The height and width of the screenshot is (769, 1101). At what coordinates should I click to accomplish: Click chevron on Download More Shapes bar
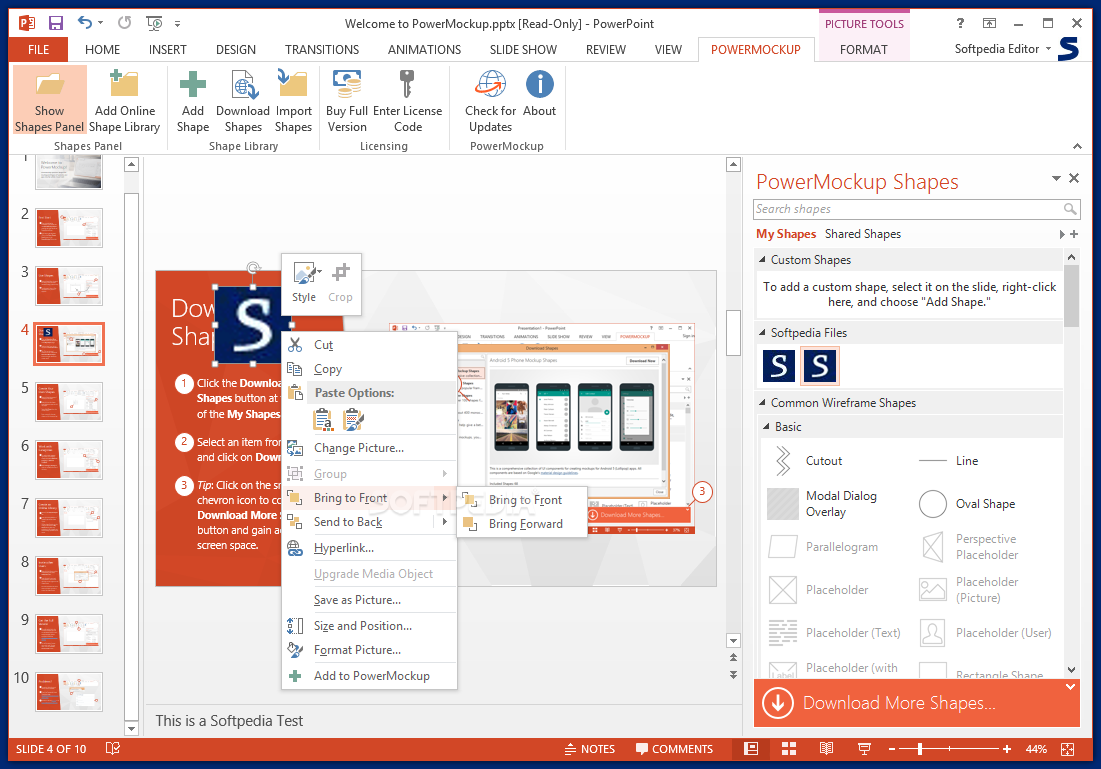click(x=1070, y=687)
